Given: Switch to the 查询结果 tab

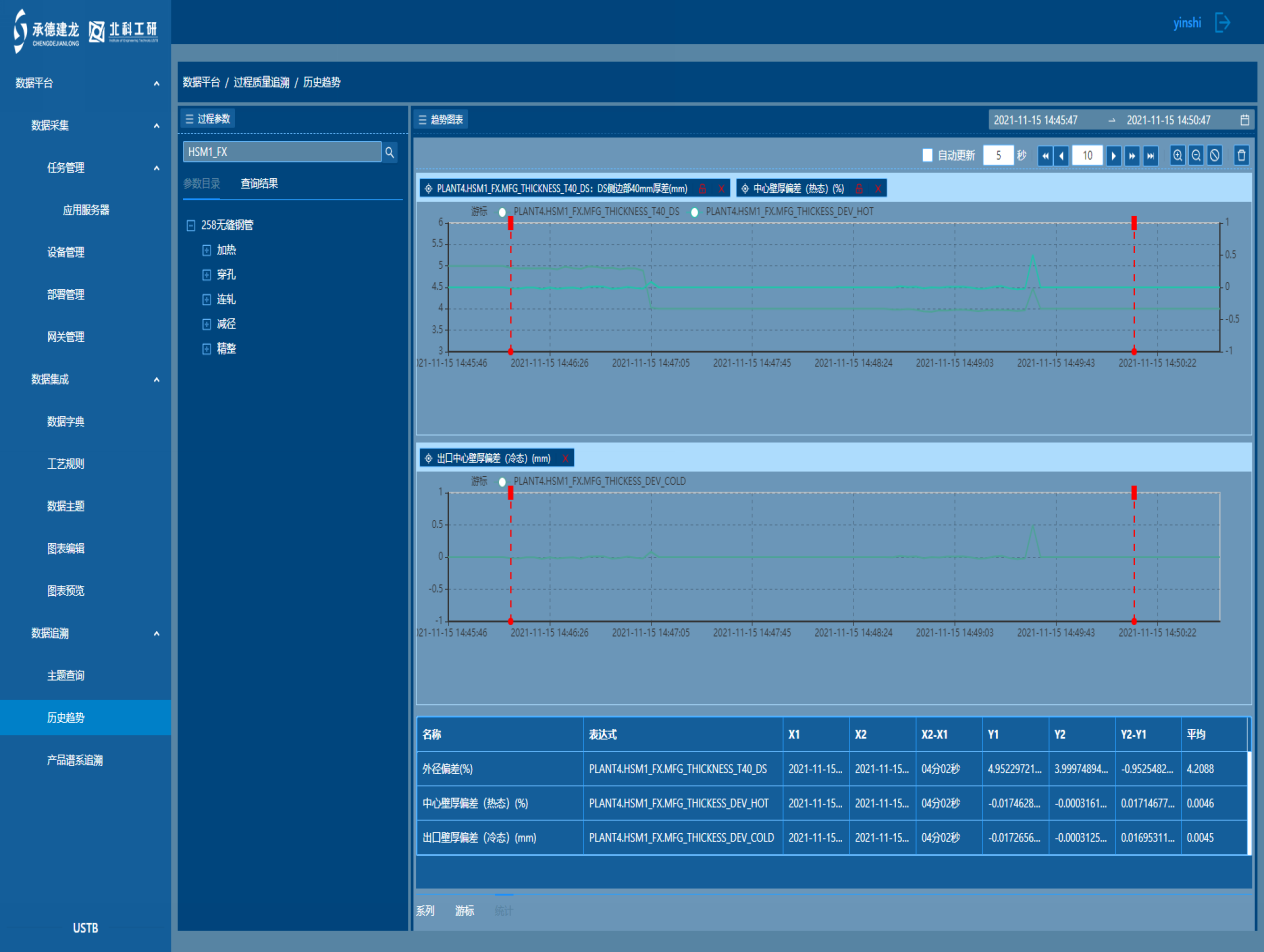Looking at the screenshot, I should click(259, 184).
